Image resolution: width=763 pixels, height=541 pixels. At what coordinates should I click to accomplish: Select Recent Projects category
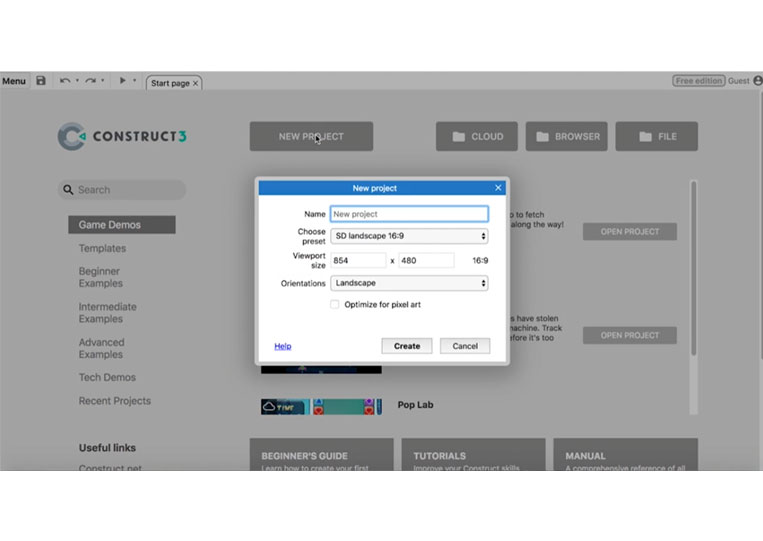coord(115,401)
